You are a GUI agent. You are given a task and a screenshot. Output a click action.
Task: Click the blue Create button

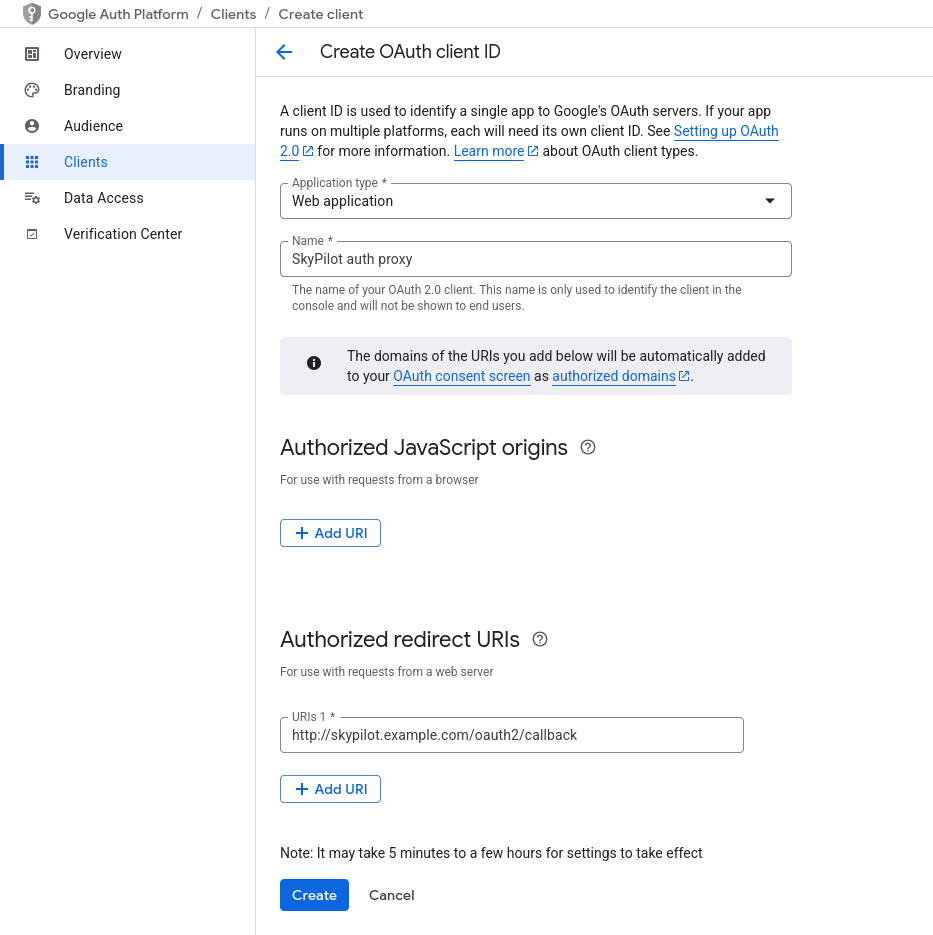tap(314, 895)
